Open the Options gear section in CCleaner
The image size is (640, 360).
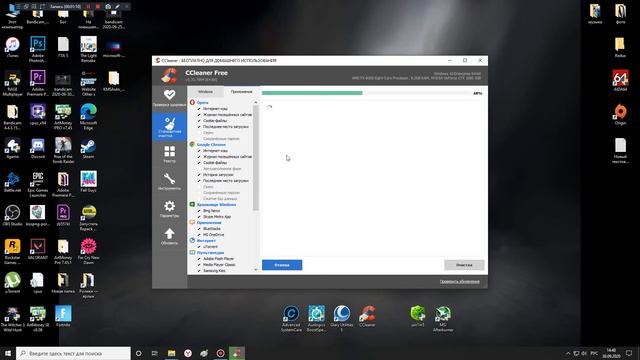169,208
